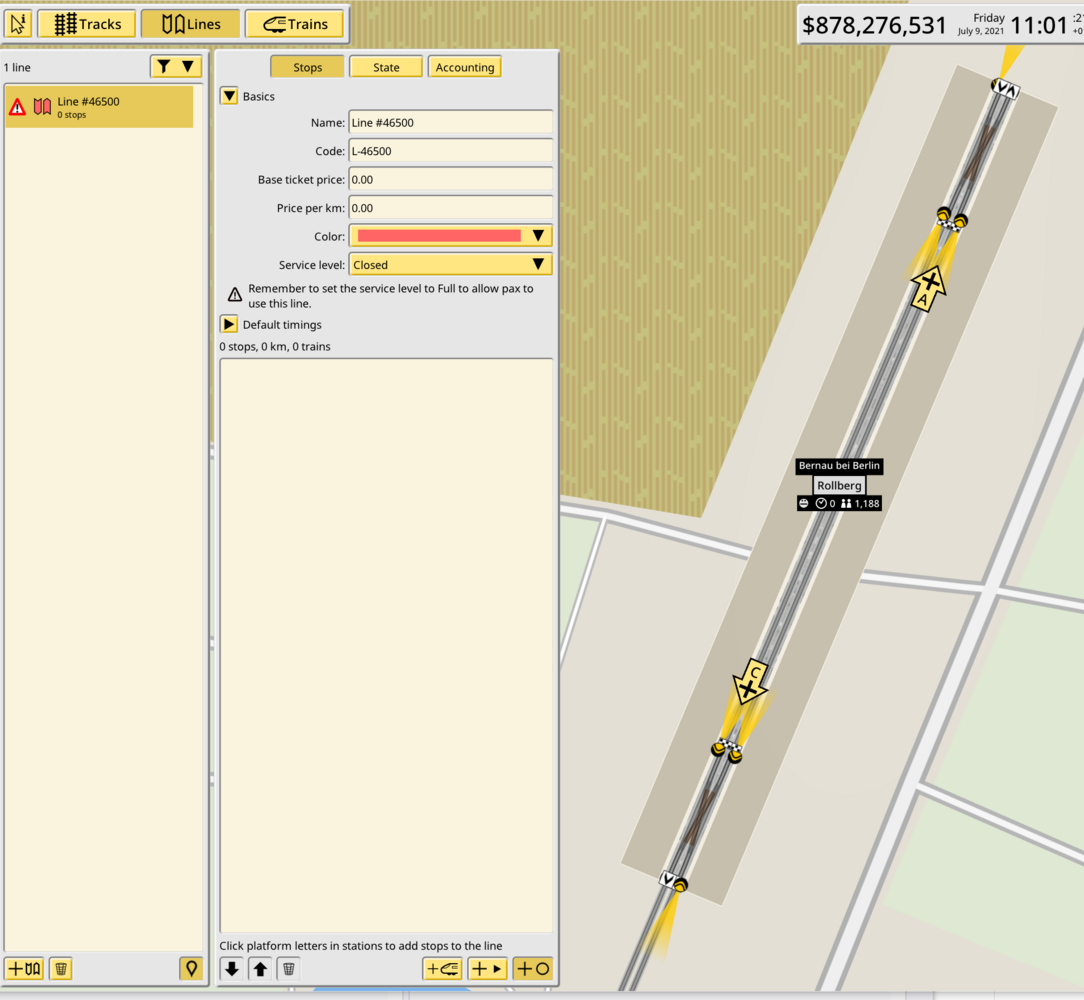This screenshot has width=1084, height=1000.
Task: Activate the location pin icon
Action: 191,968
